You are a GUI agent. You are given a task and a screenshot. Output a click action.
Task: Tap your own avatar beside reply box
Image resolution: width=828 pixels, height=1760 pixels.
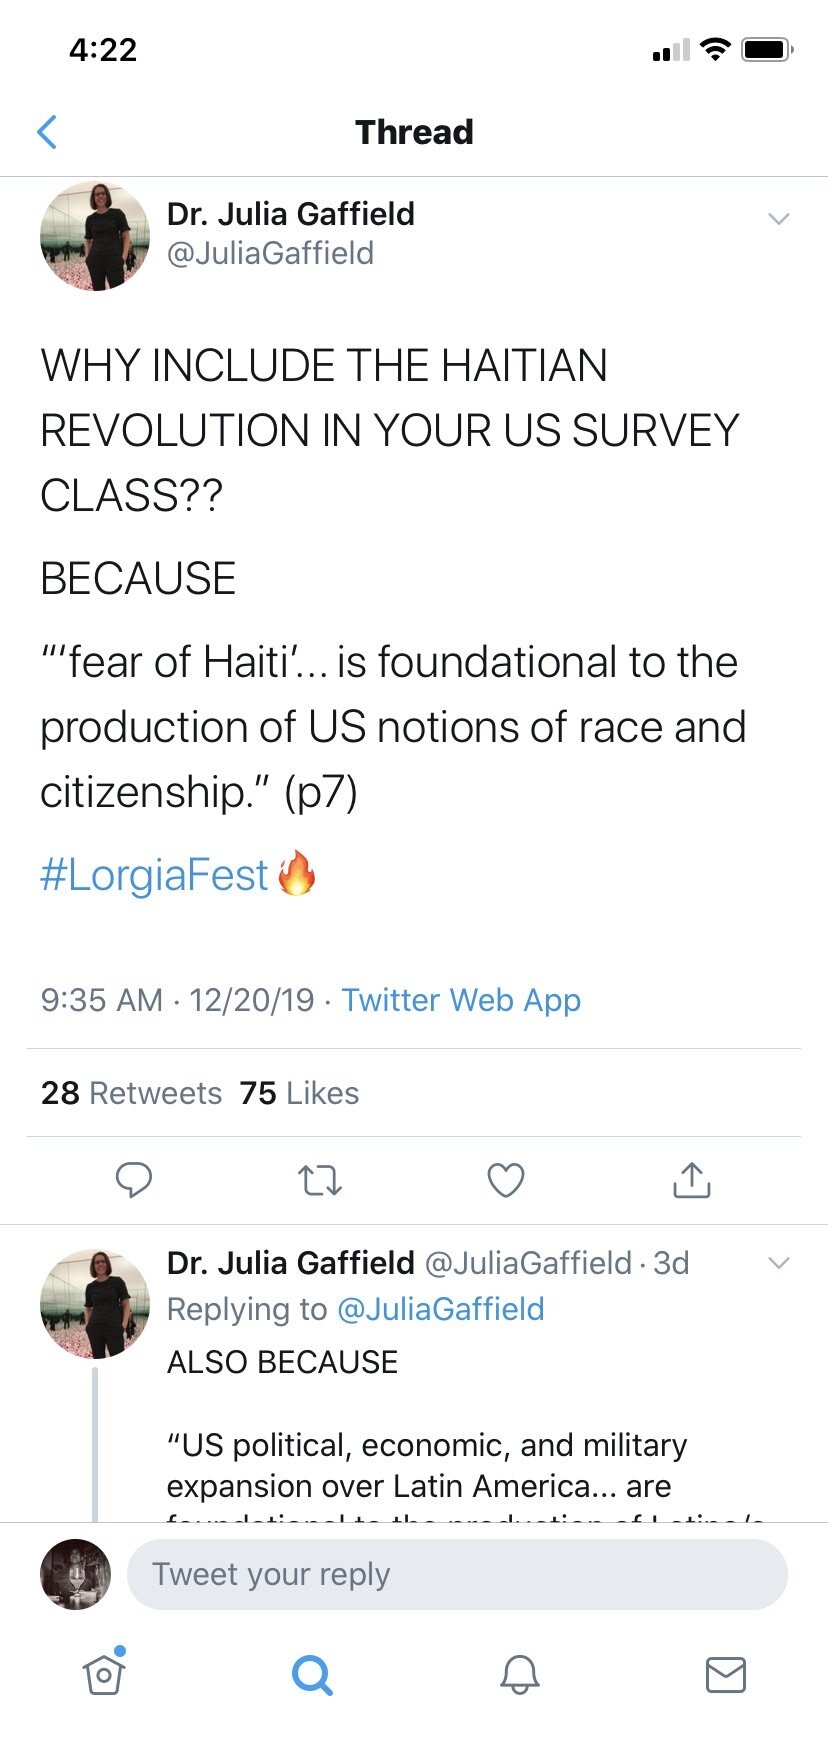(75, 1574)
